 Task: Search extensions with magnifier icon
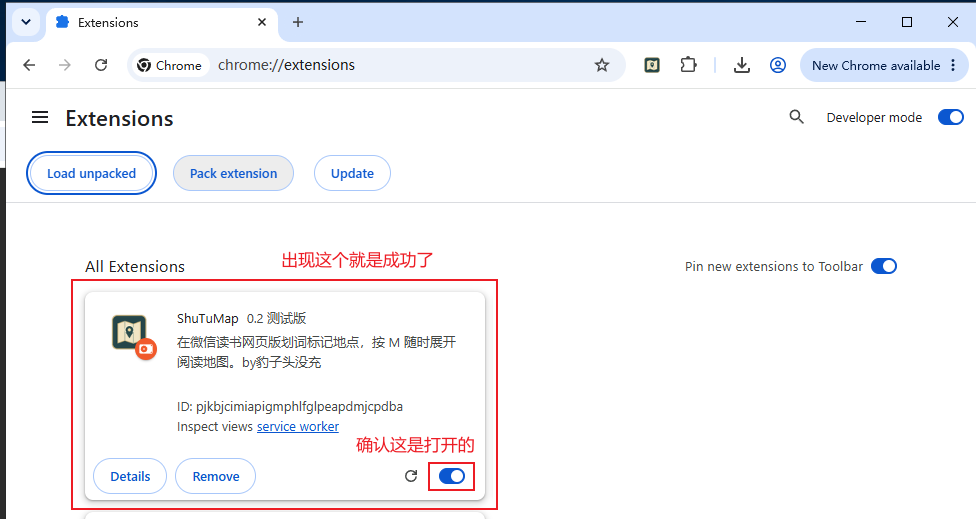[x=796, y=117]
